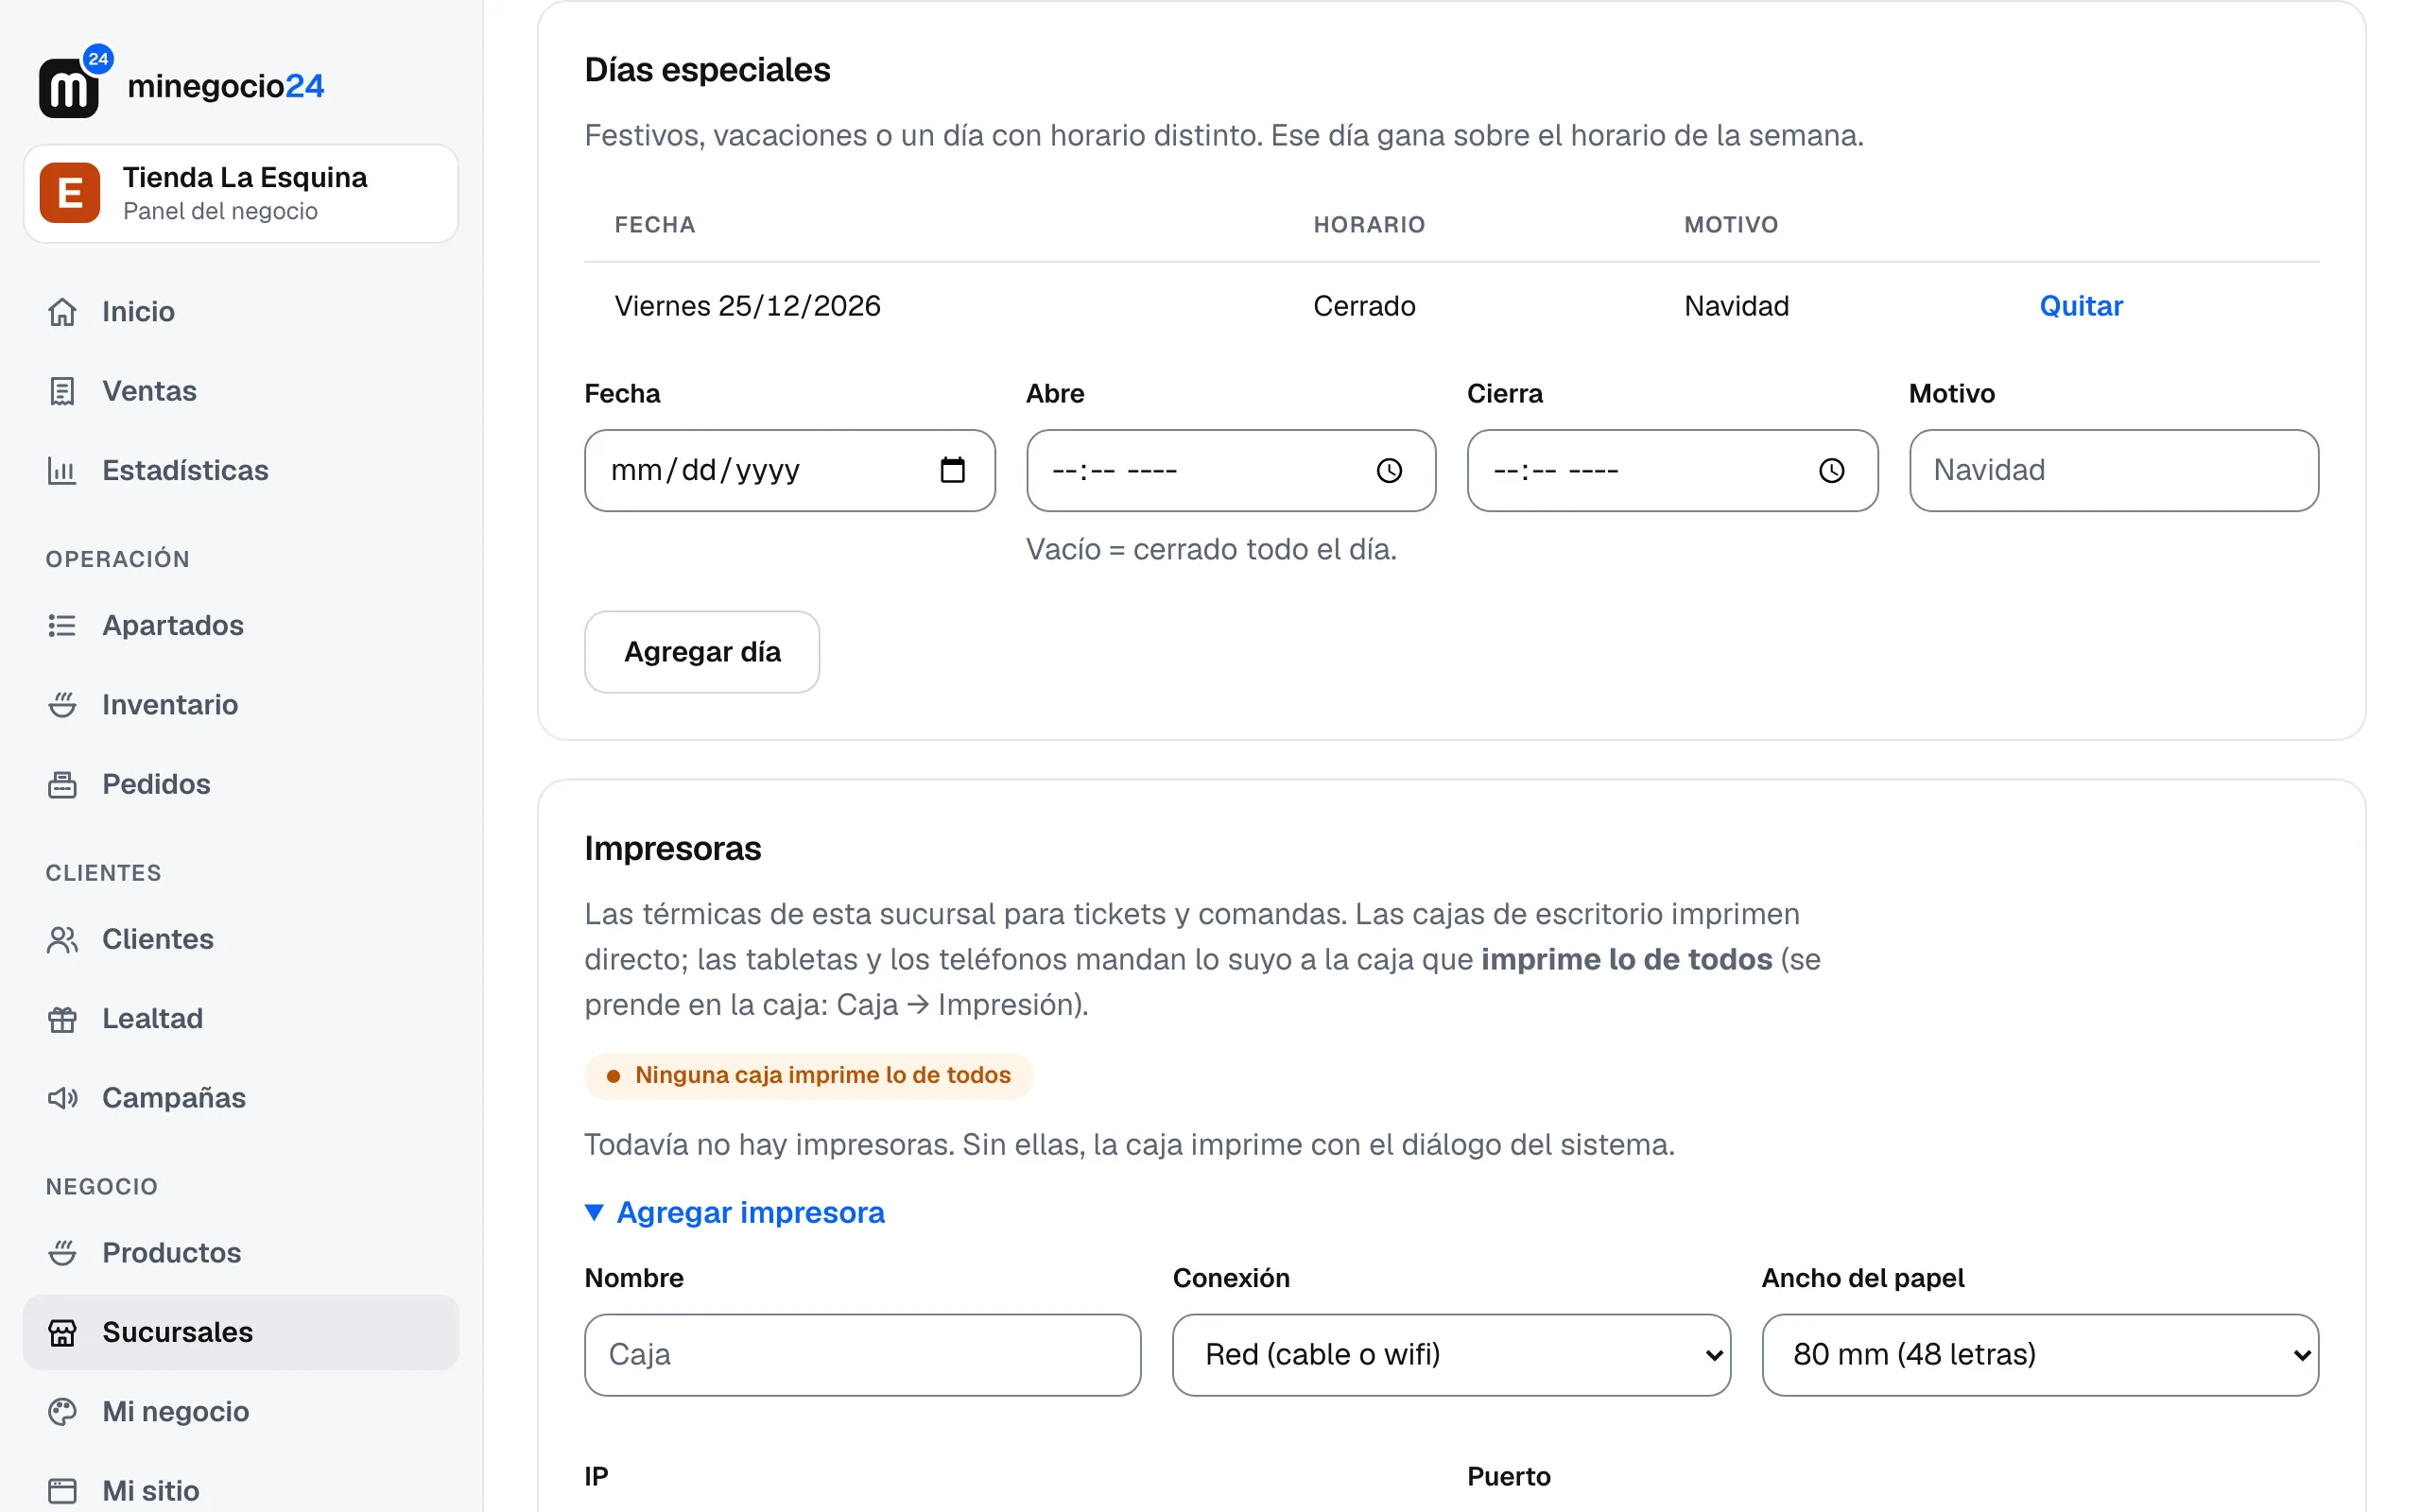
Task: Open the clock picker in Abre field
Action: [1389, 470]
